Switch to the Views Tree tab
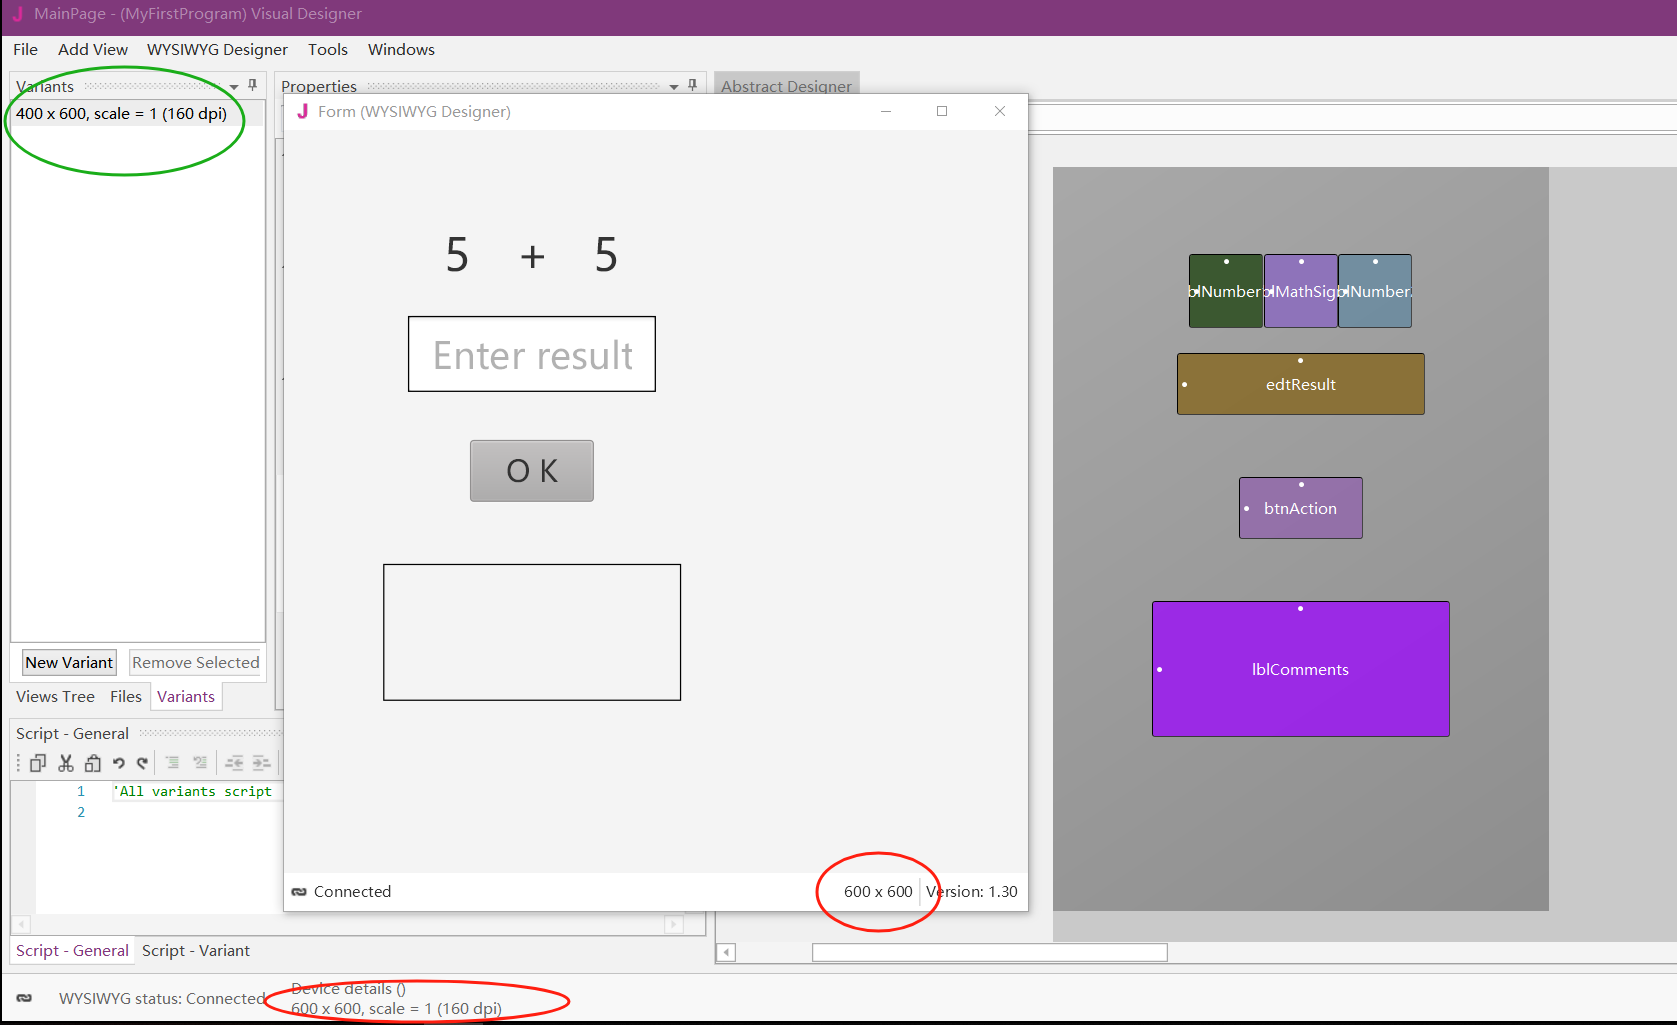 [x=55, y=696]
